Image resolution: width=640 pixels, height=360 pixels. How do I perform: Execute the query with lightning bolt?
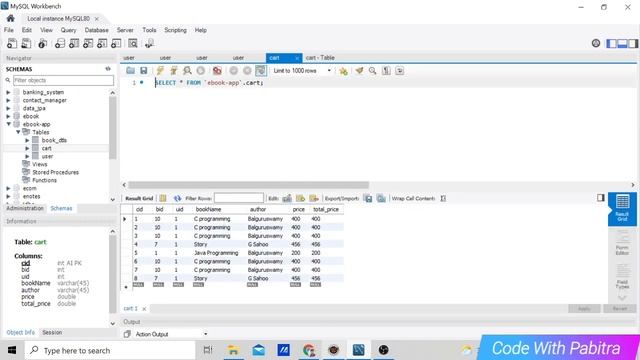click(160, 71)
